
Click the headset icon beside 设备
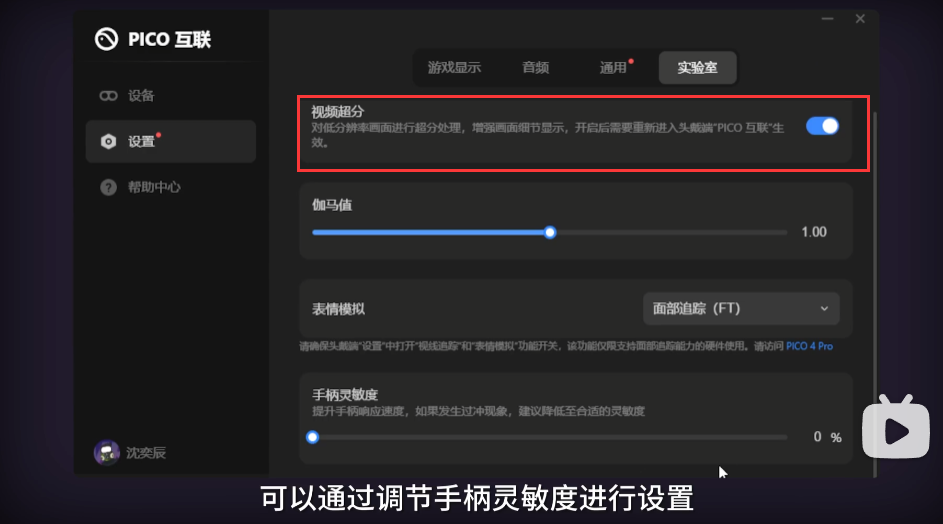(108, 96)
